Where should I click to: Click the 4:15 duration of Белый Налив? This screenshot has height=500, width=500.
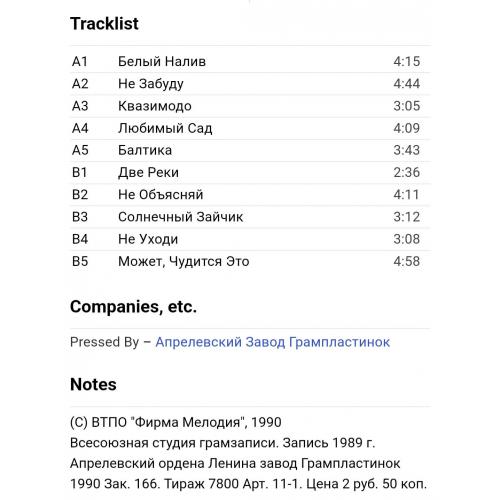pyautogui.click(x=406, y=61)
